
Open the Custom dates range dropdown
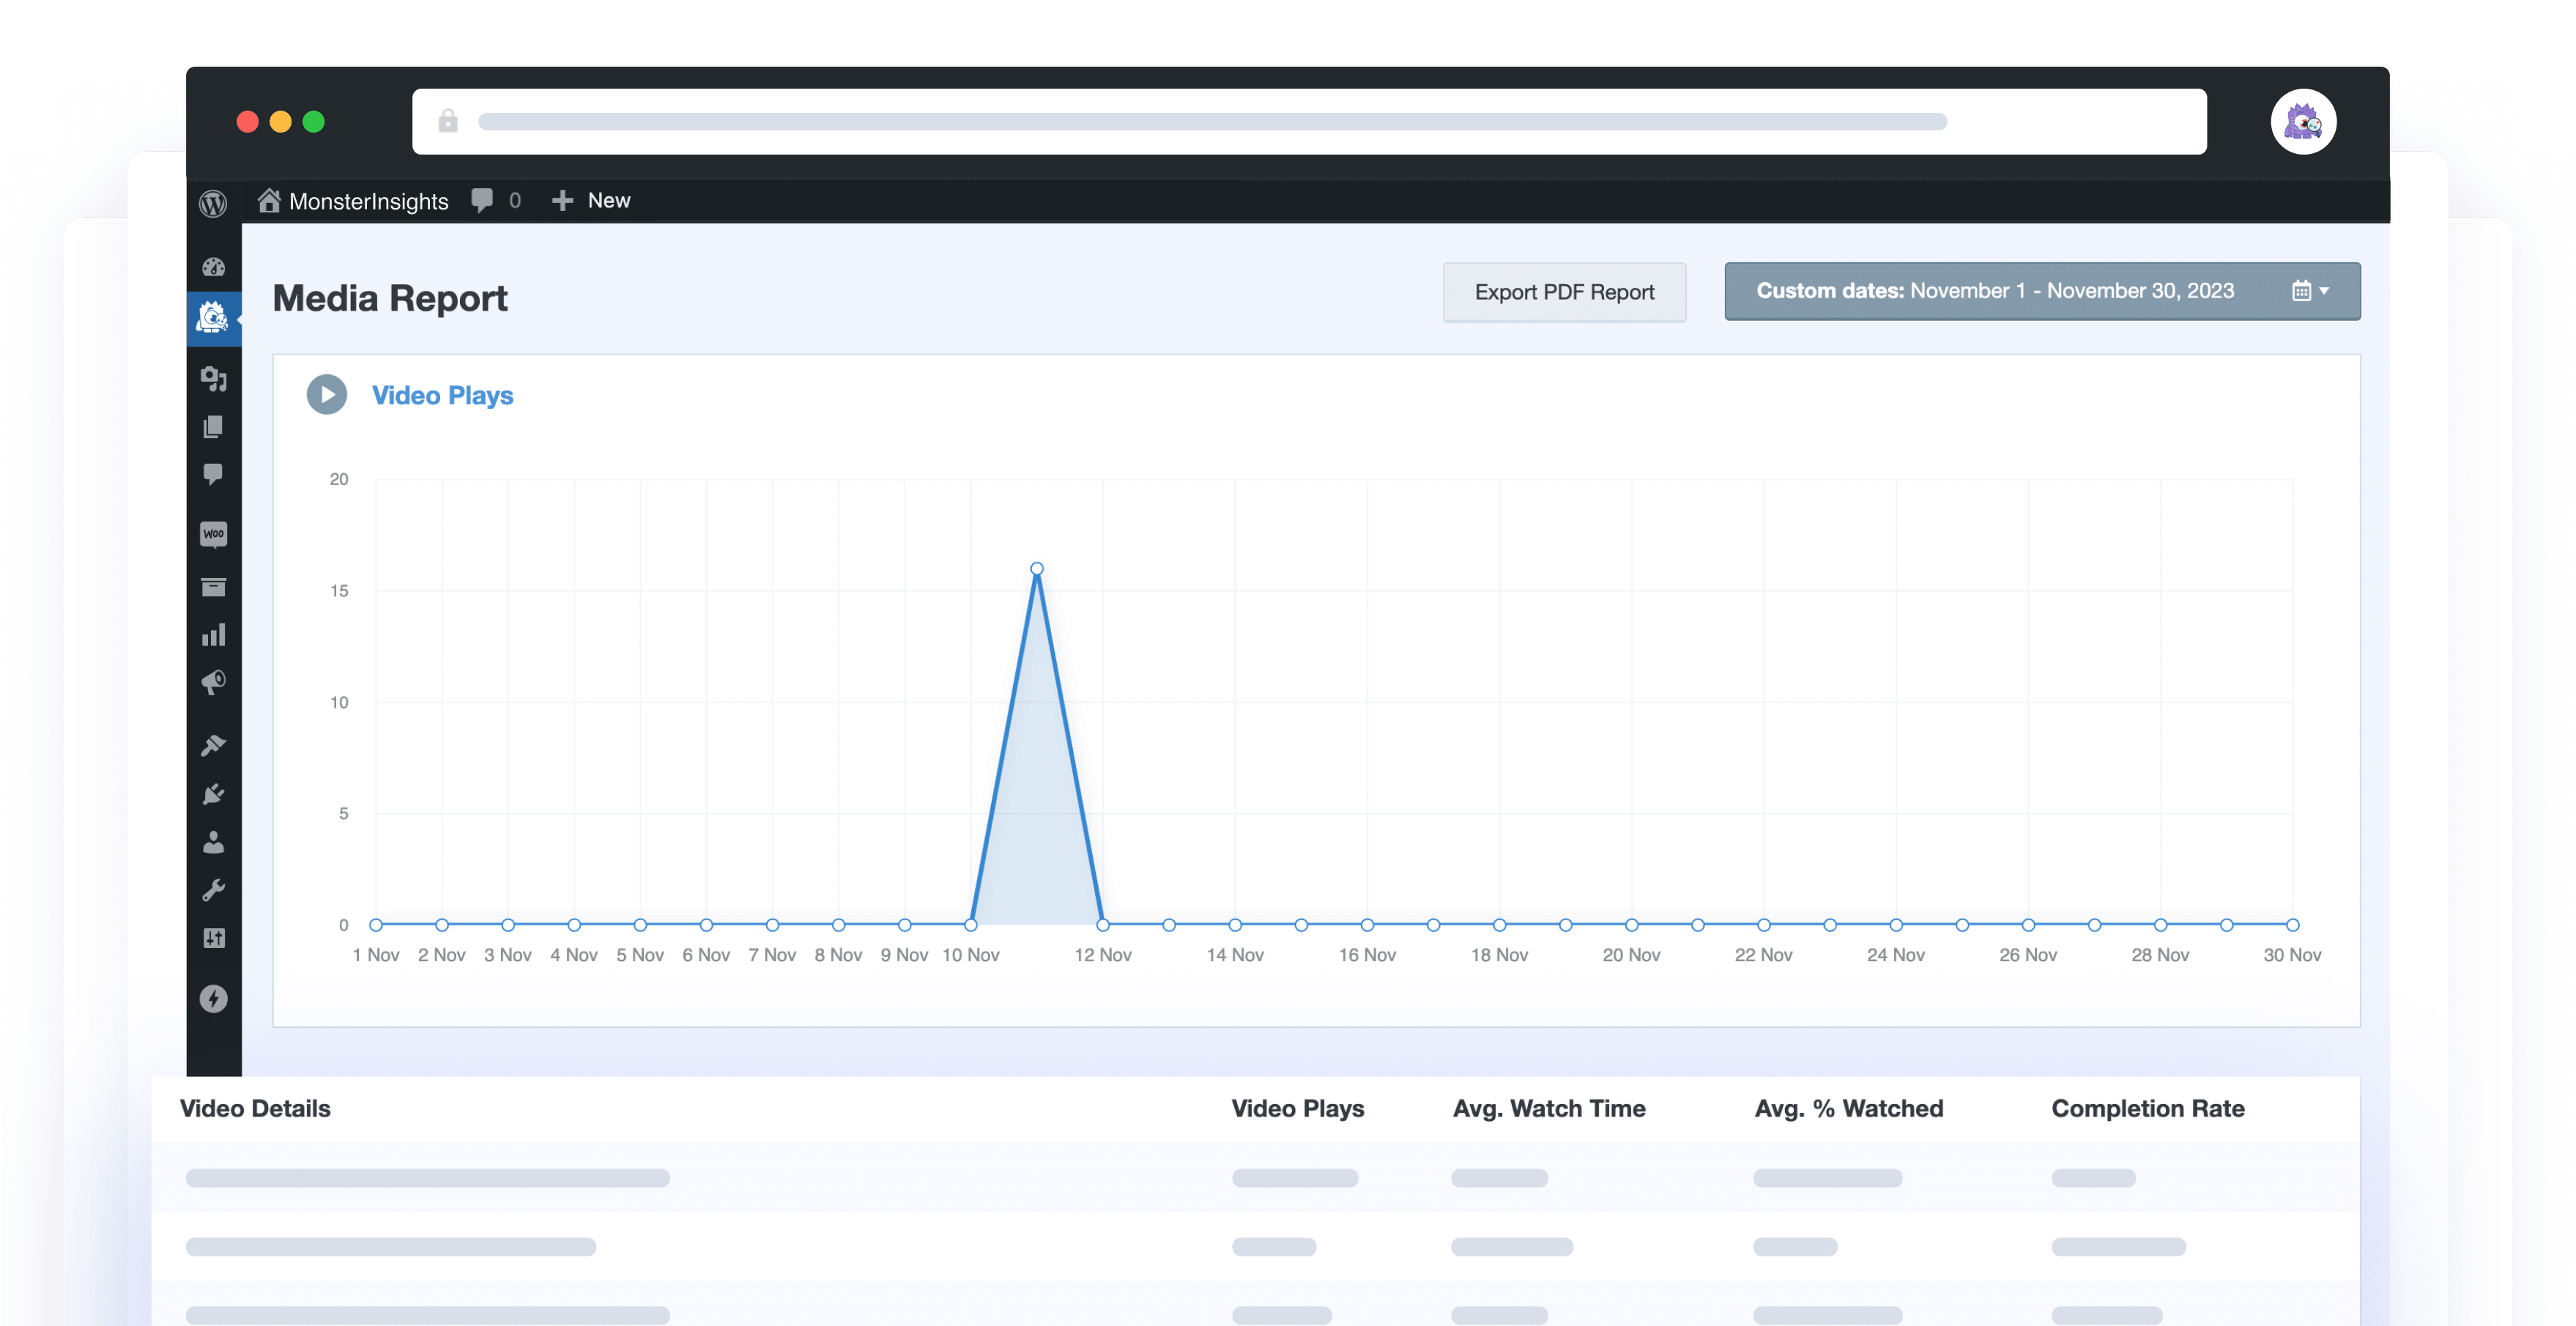click(x=2041, y=291)
